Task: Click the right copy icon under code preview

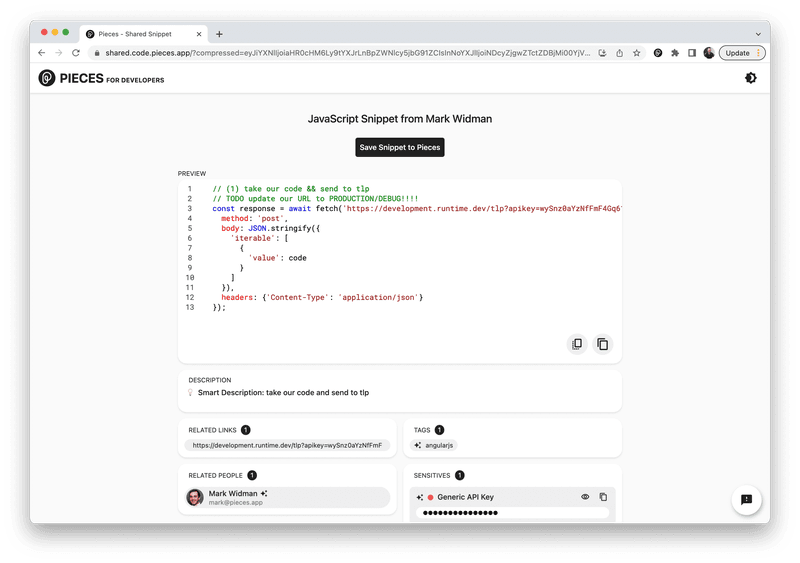Action: (x=602, y=344)
